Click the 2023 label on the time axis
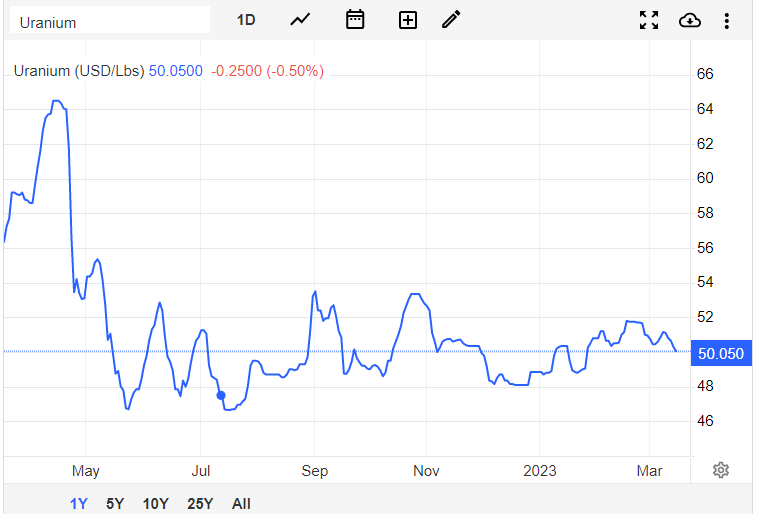757x514 pixels. [540, 471]
